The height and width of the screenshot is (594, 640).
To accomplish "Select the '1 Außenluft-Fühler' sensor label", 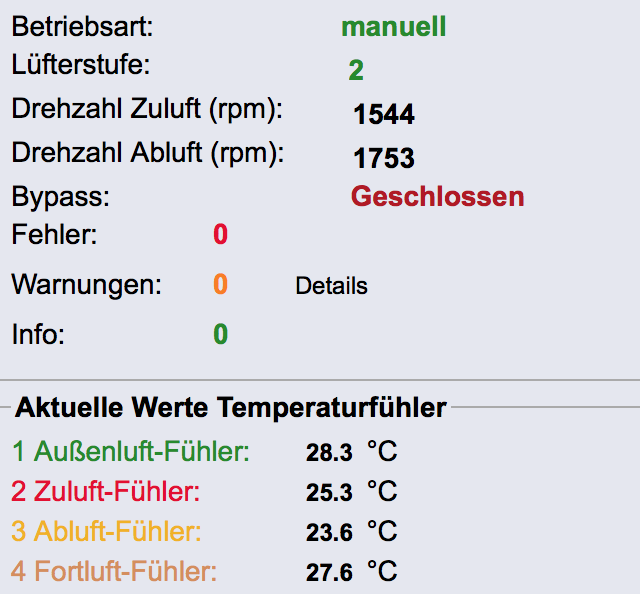I will pos(131,452).
